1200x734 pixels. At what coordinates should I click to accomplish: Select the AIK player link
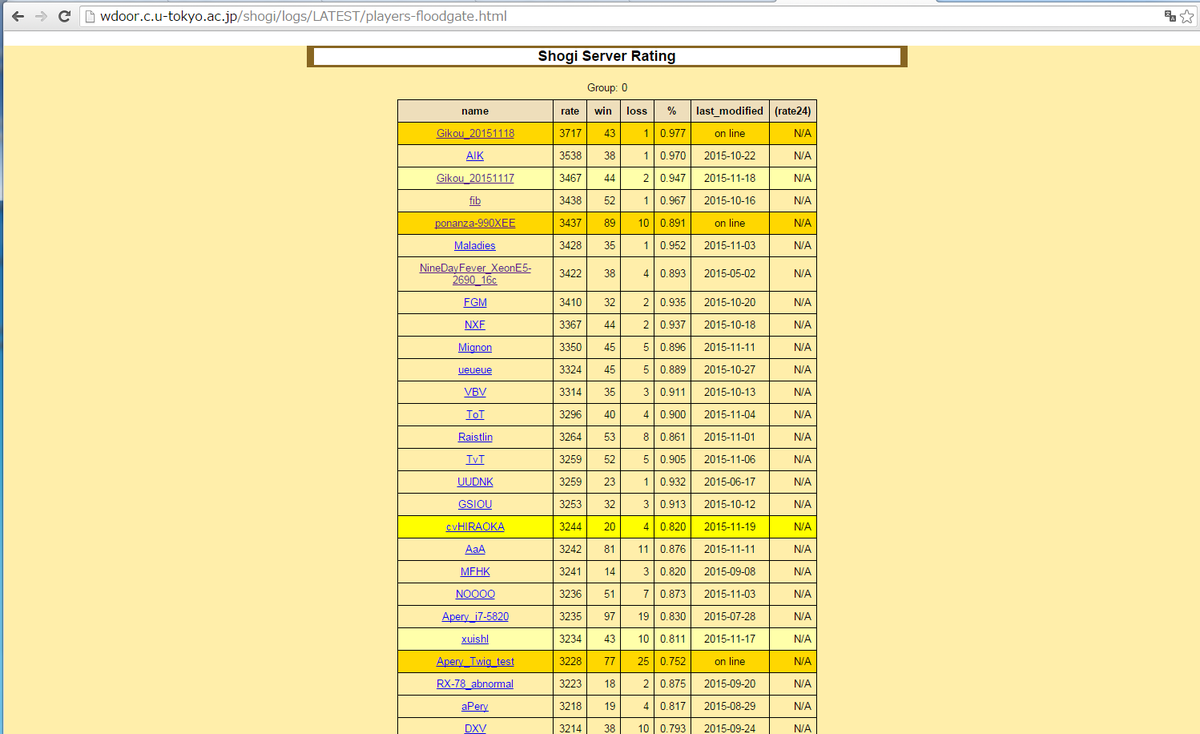click(x=474, y=155)
